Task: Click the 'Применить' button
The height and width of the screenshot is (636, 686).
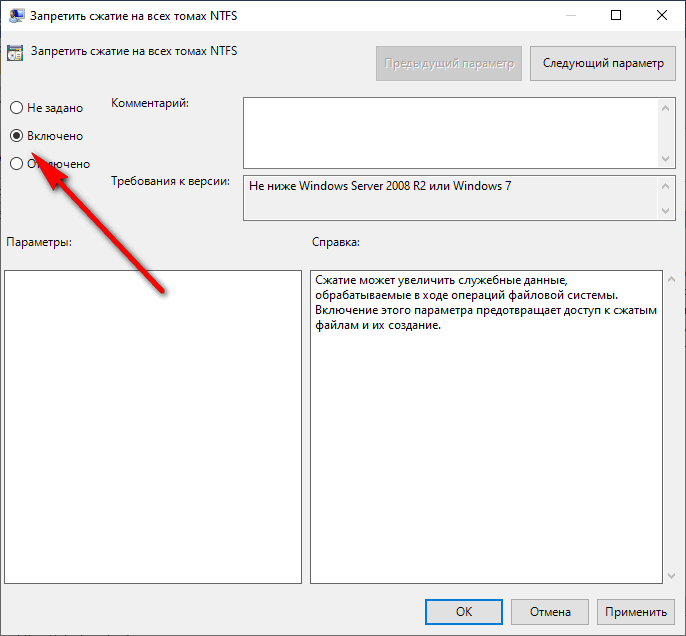Action: [635, 612]
